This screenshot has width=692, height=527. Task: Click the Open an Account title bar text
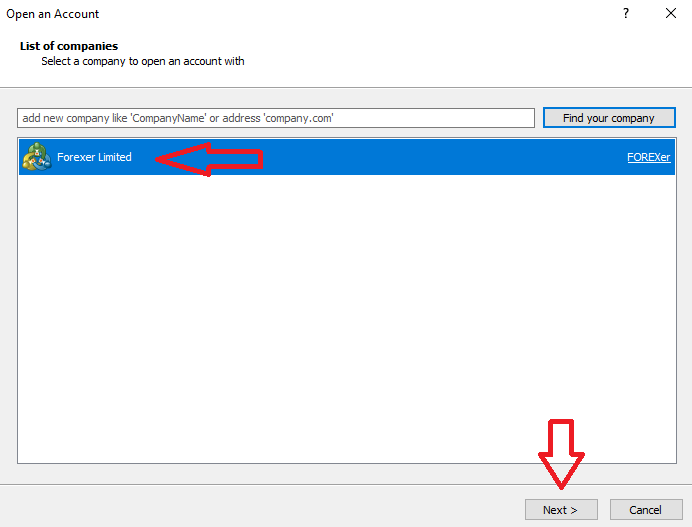pyautogui.click(x=53, y=14)
